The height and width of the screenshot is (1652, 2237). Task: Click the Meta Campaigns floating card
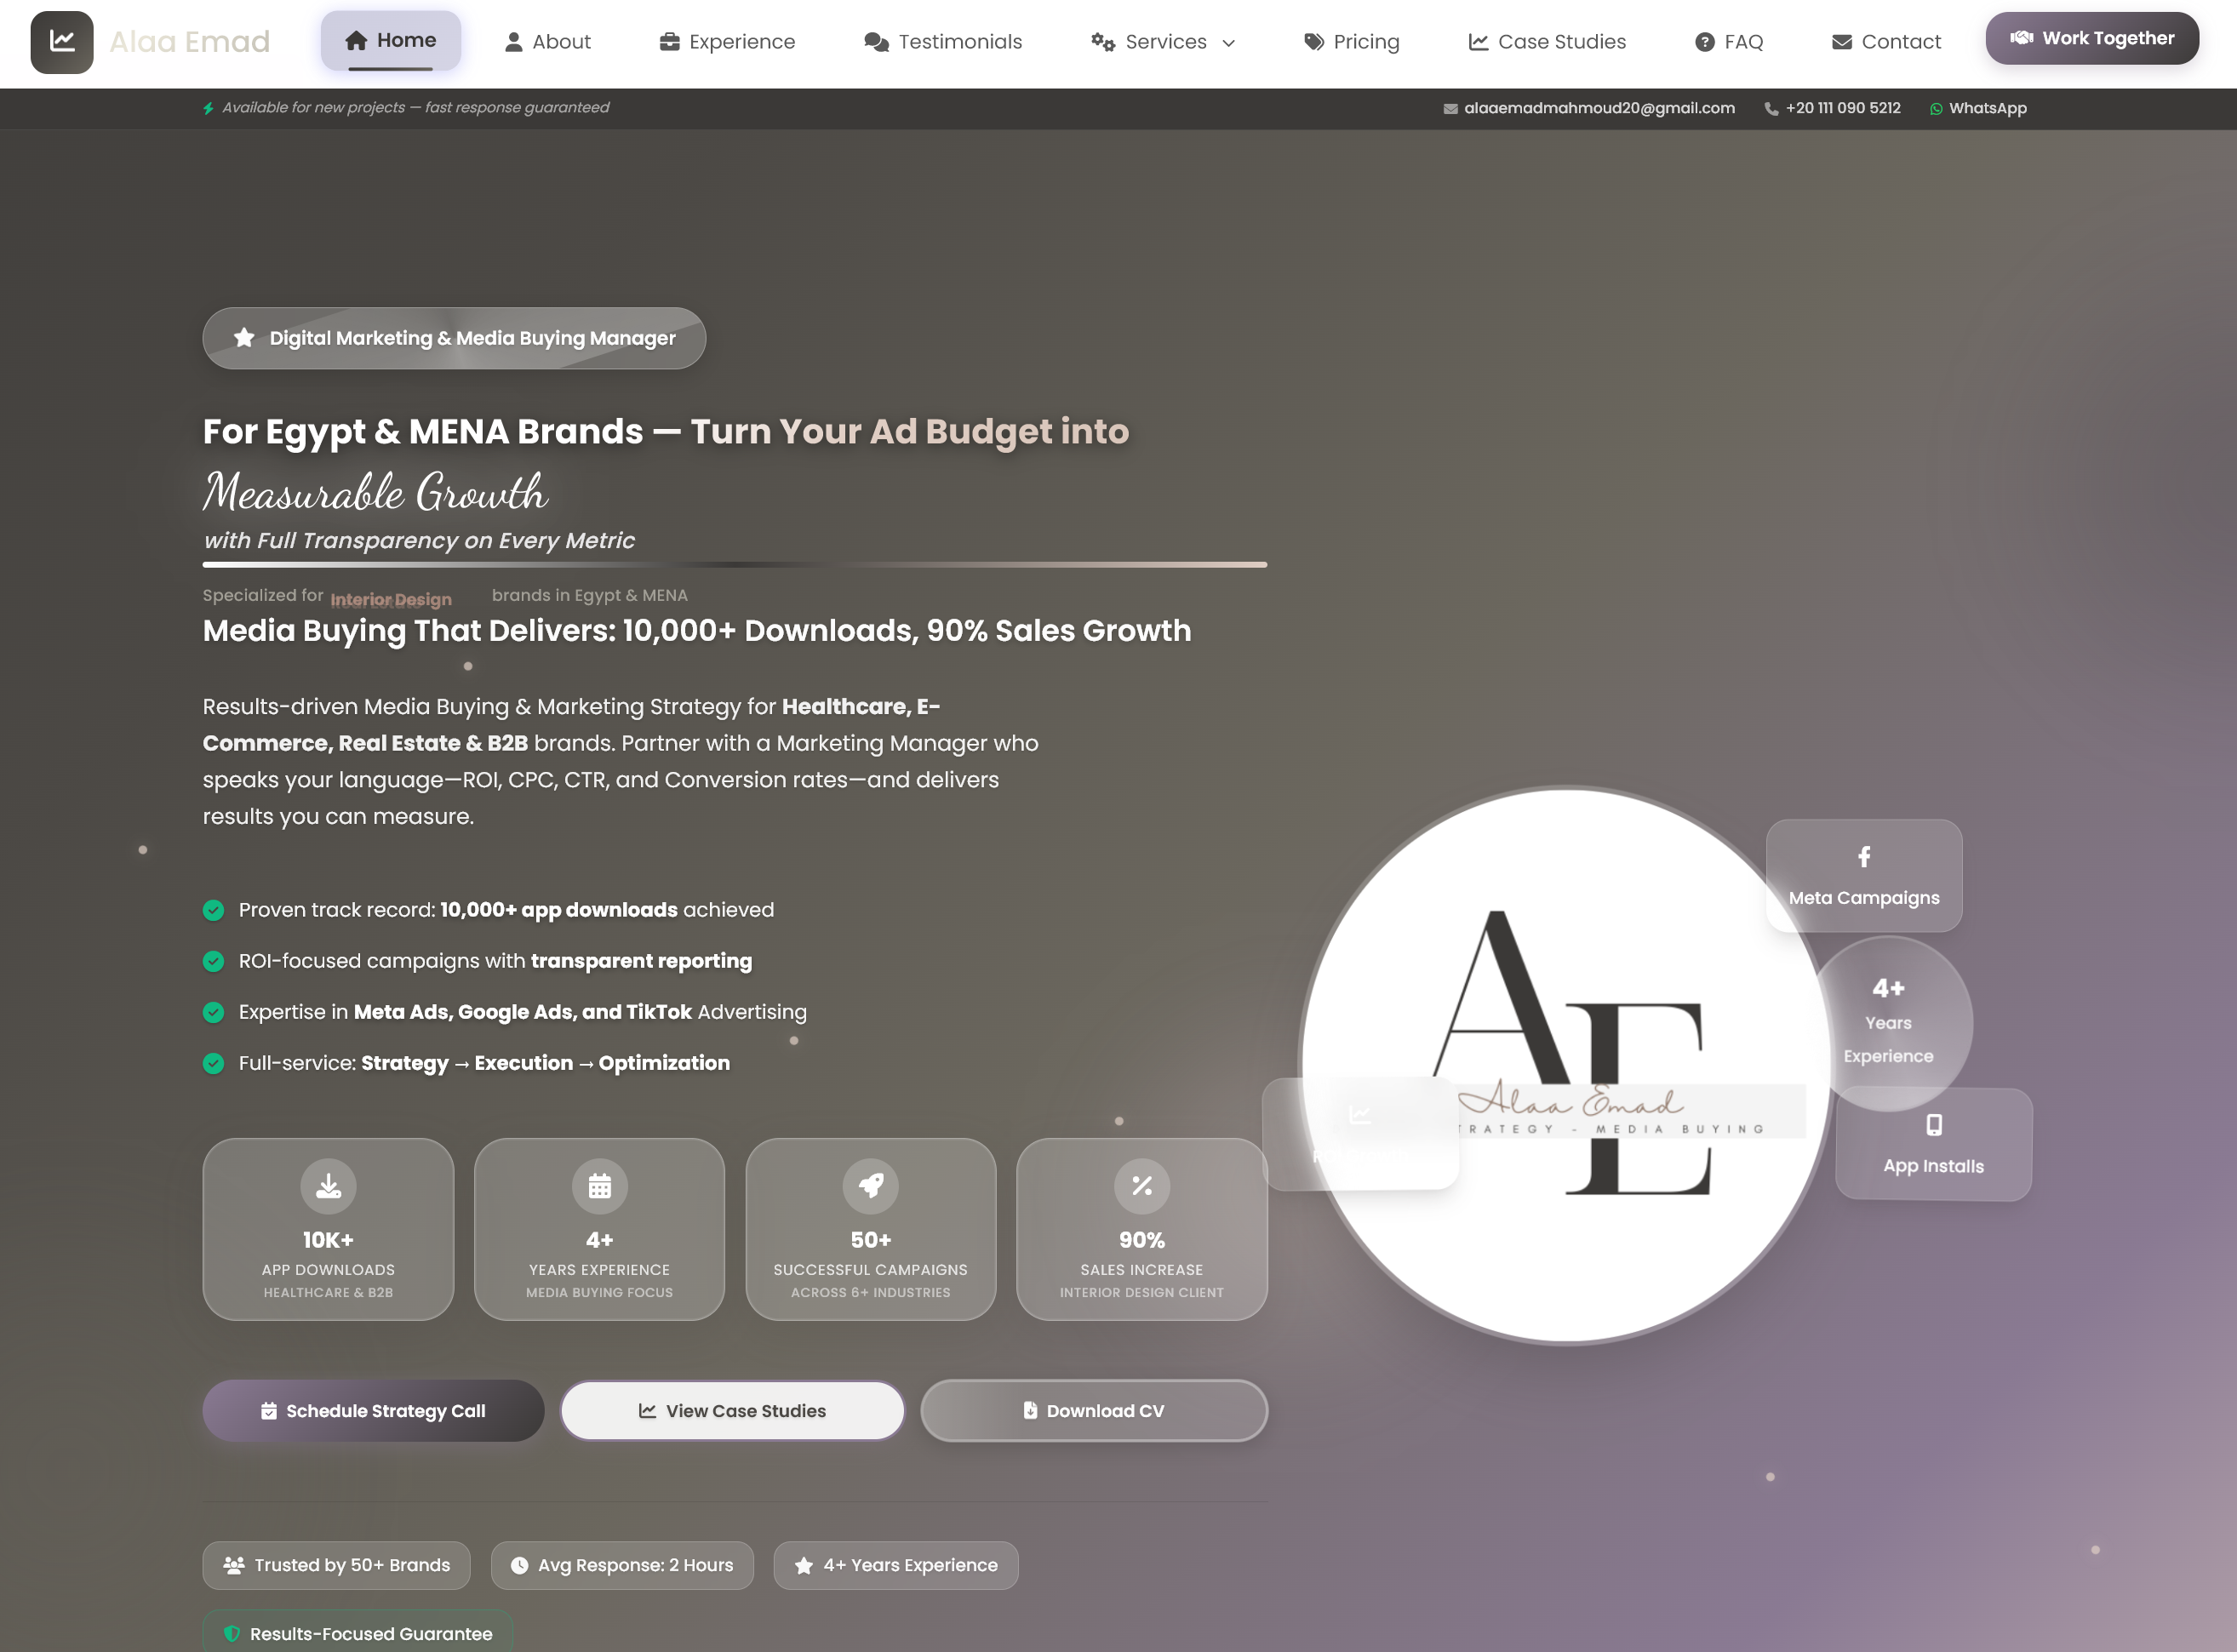click(x=1864, y=876)
